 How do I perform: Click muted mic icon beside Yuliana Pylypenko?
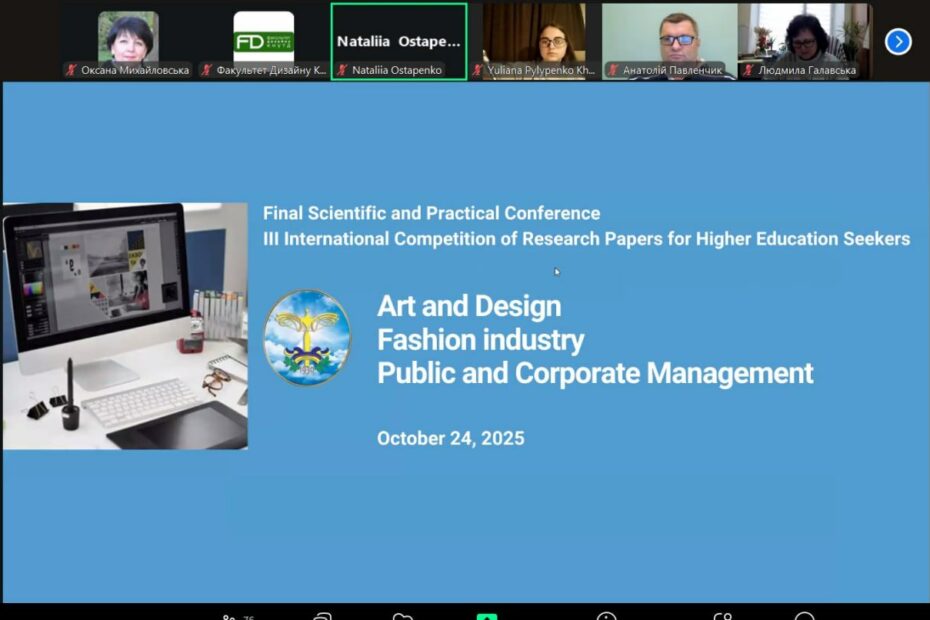coord(478,70)
